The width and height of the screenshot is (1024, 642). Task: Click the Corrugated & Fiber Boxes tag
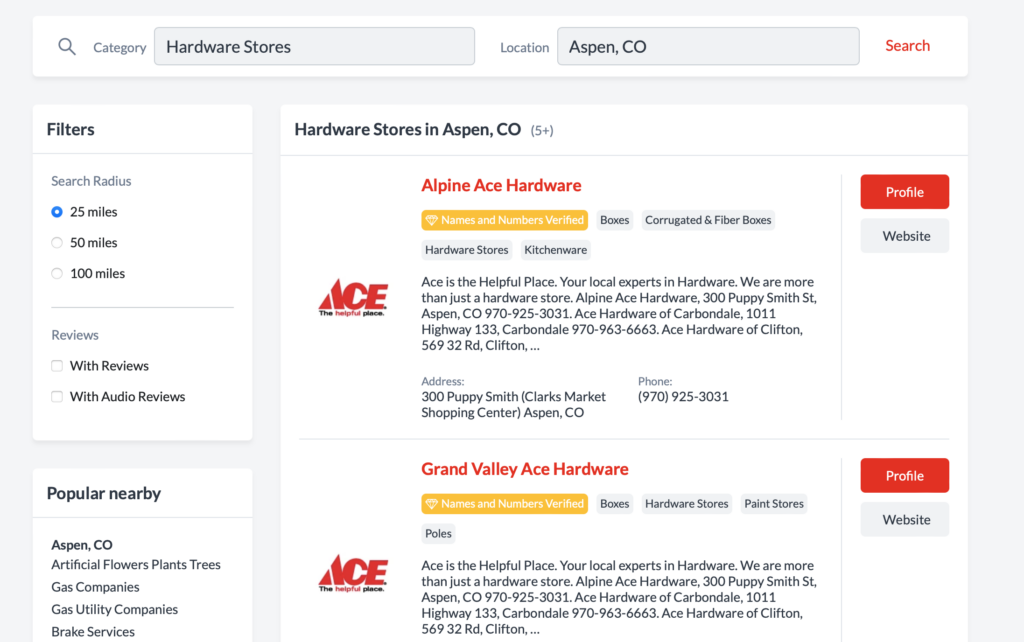(x=708, y=220)
